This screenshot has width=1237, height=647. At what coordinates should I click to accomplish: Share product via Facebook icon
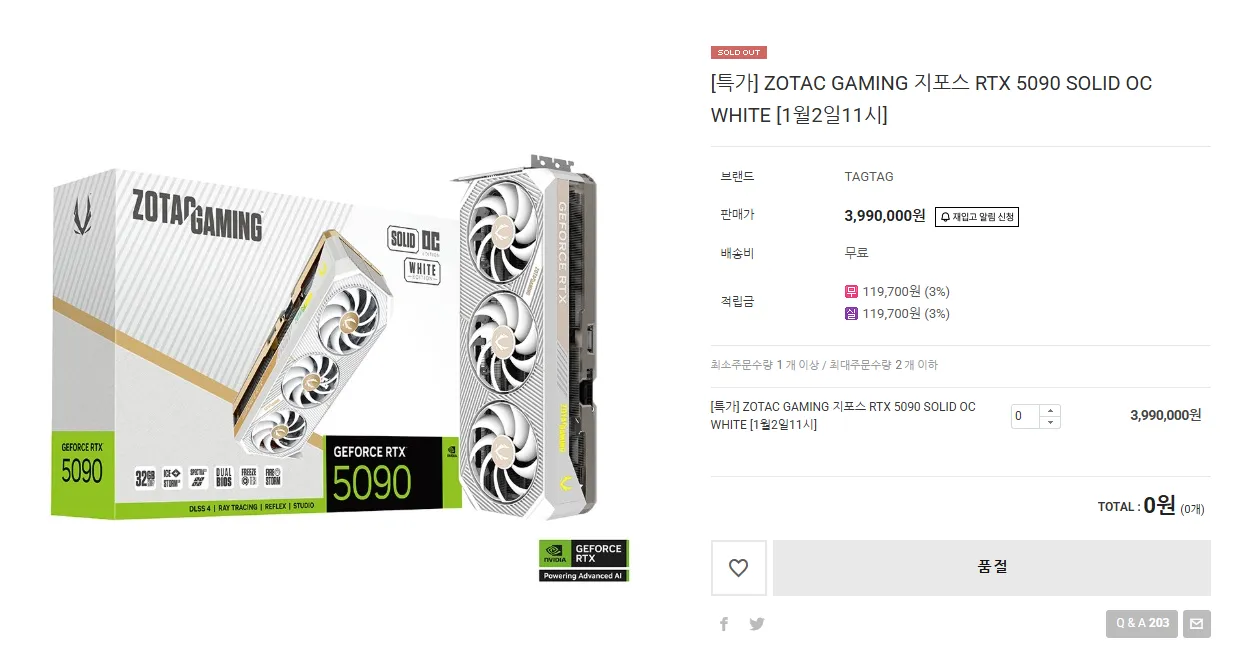click(724, 624)
